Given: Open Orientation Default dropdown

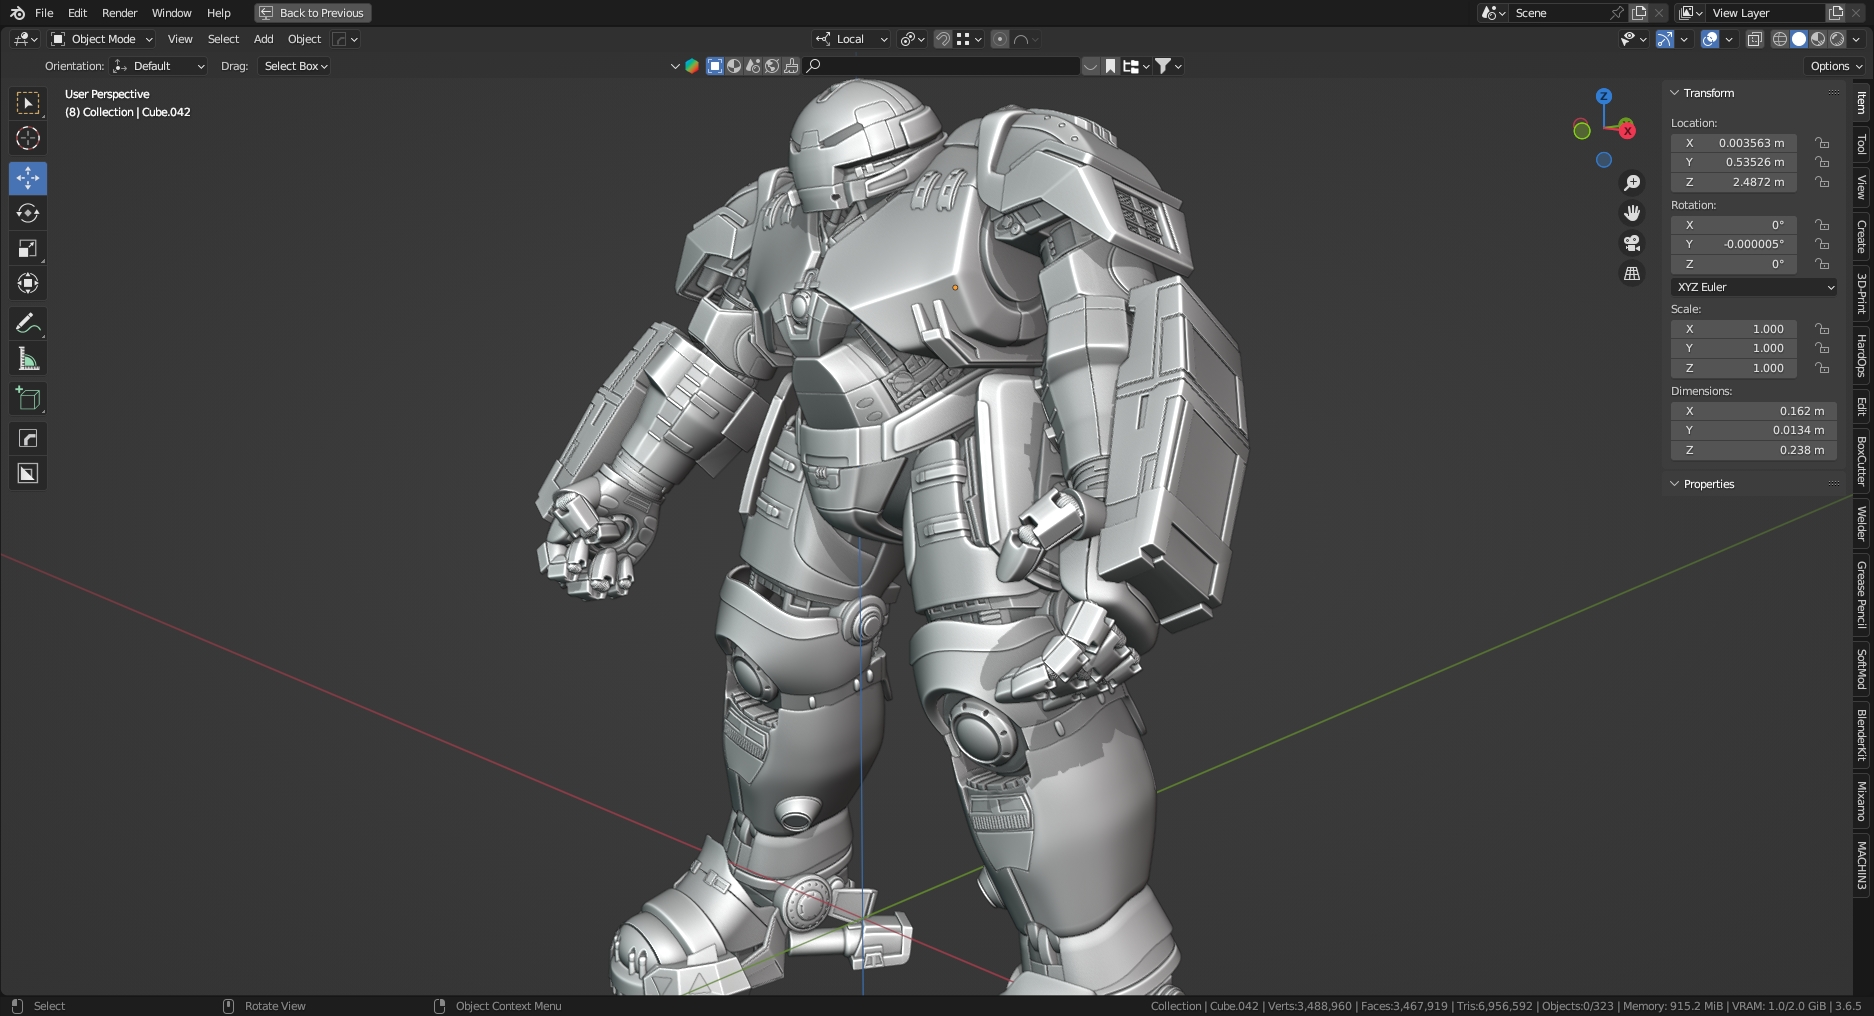Looking at the screenshot, I should [x=158, y=66].
